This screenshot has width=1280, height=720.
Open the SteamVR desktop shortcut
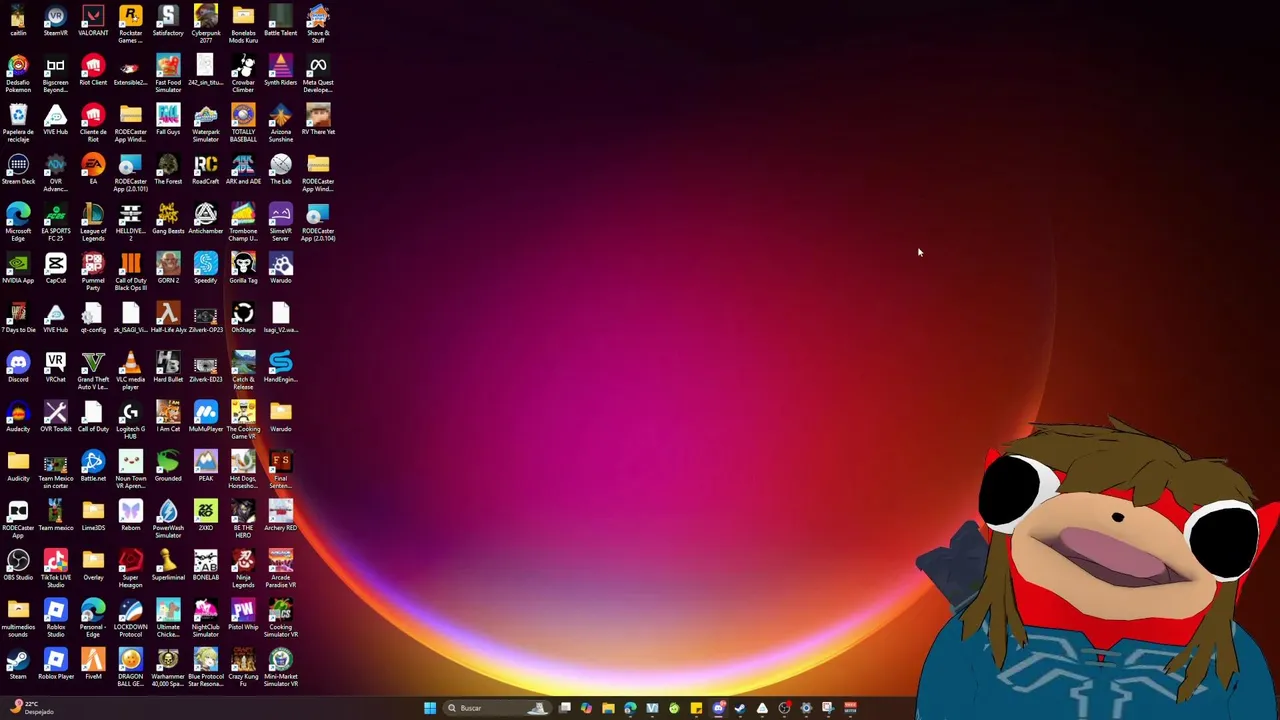tap(55, 22)
